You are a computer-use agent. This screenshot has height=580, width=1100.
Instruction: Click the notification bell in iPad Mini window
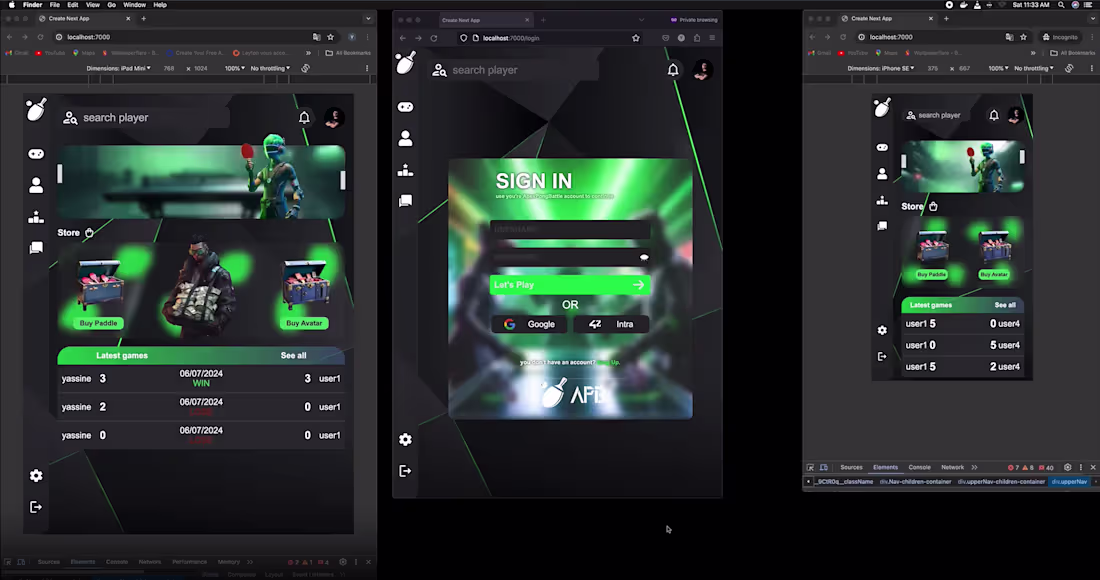point(304,117)
